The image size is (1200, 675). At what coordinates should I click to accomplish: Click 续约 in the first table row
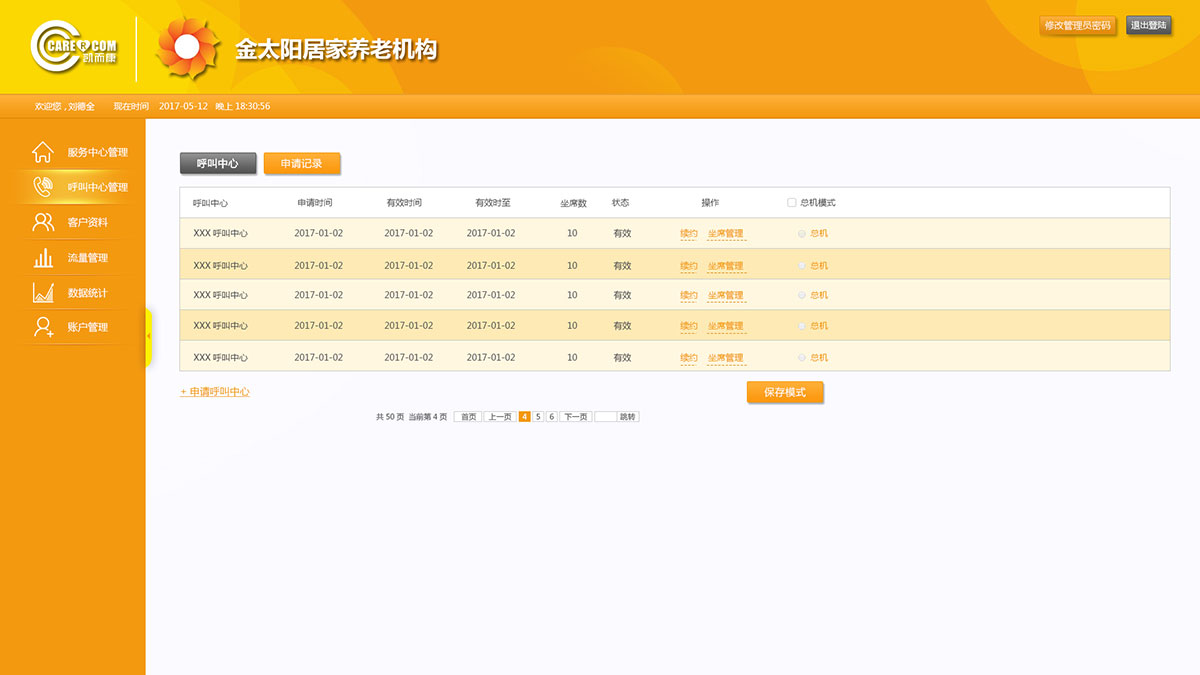click(x=689, y=234)
